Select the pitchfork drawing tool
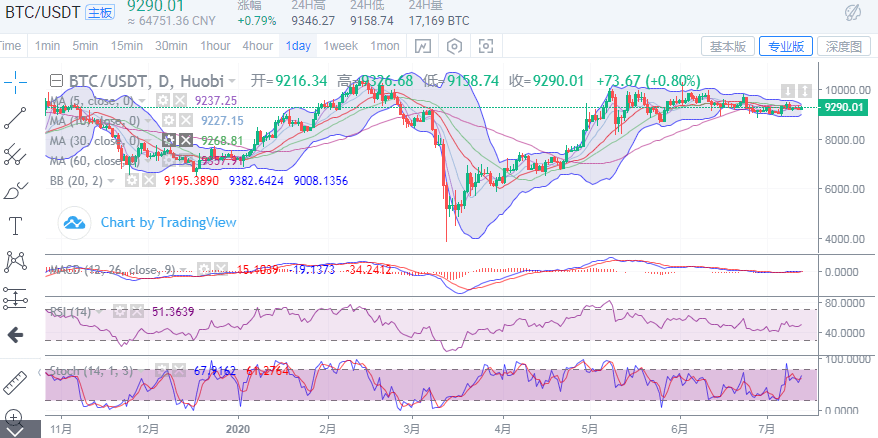The height and width of the screenshot is (438, 878). 15,154
